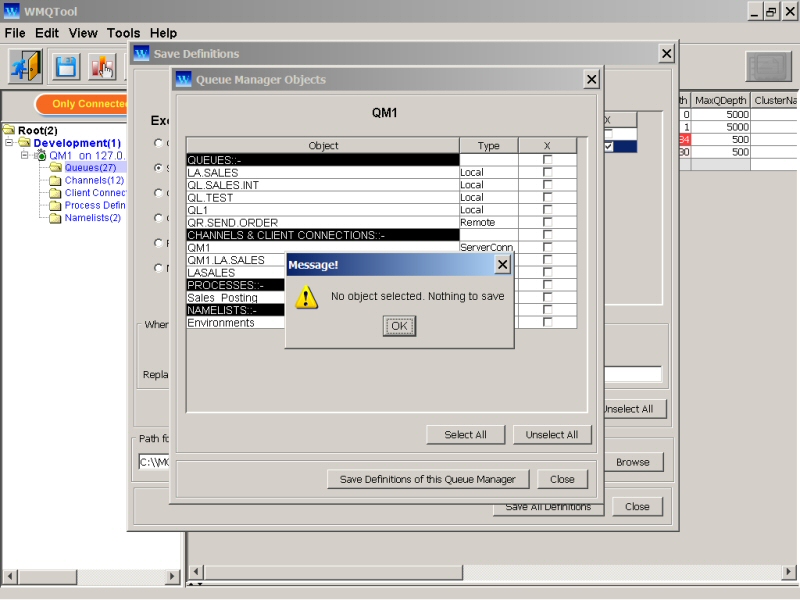The height and width of the screenshot is (600, 800).
Task: Click the exit door toolbar icon
Action: (26, 66)
